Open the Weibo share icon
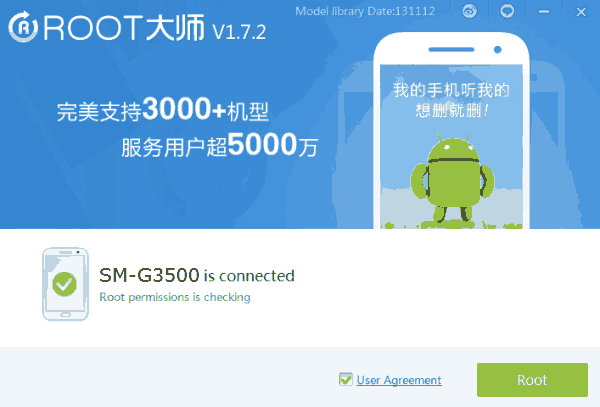The height and width of the screenshot is (407, 600). point(470,11)
